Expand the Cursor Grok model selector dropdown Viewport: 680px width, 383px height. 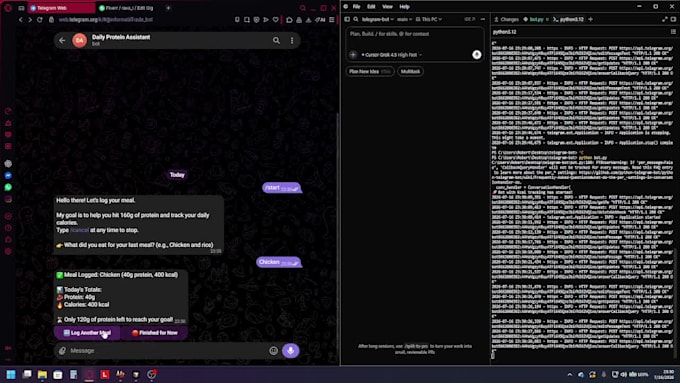point(392,55)
